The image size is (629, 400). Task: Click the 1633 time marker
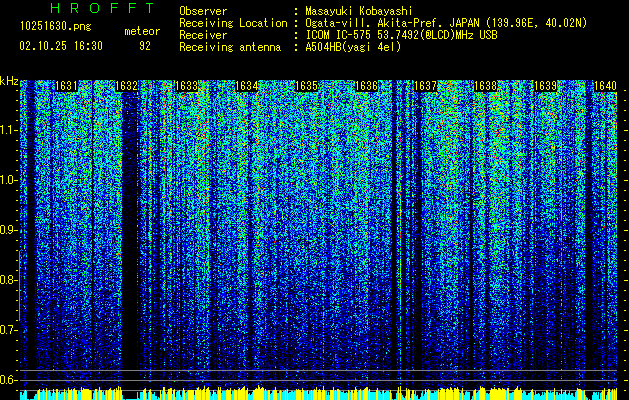(x=187, y=86)
